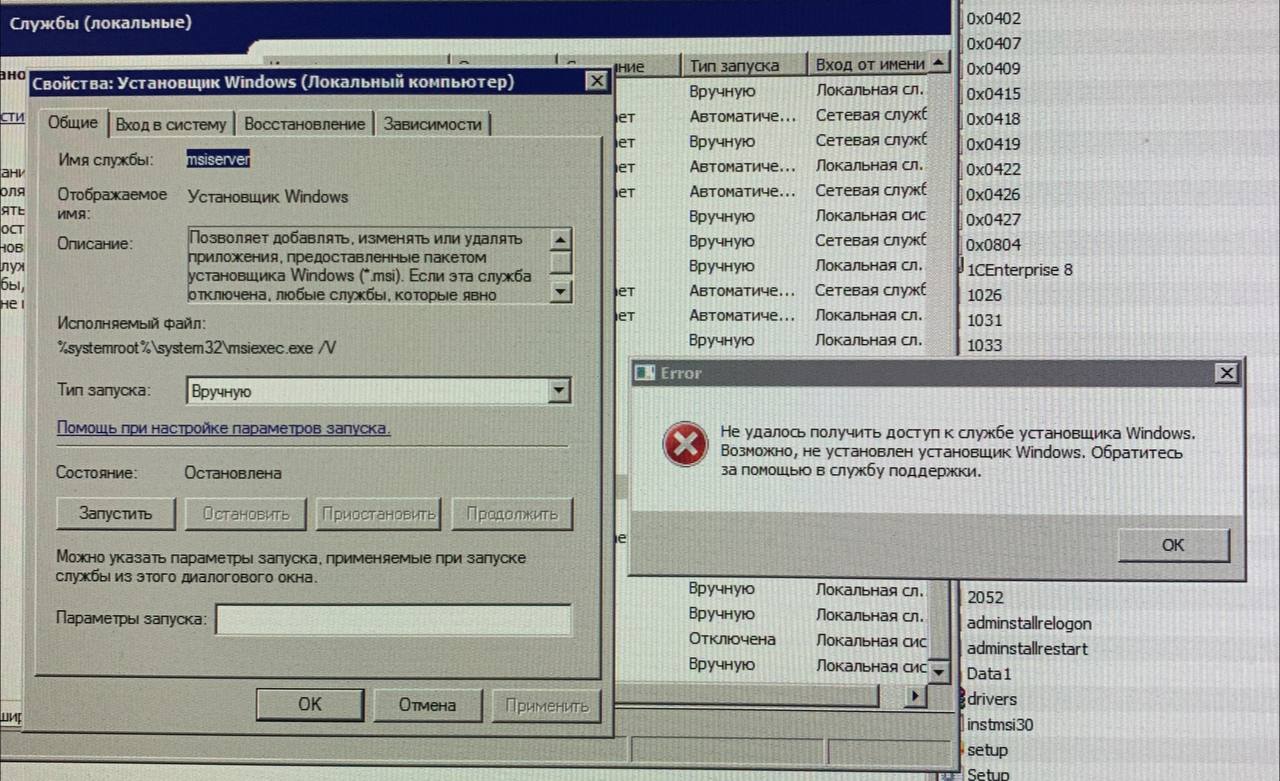Image resolution: width=1280 pixels, height=781 pixels.
Task: Select the 0x0427 entry
Action: [x=993, y=219]
